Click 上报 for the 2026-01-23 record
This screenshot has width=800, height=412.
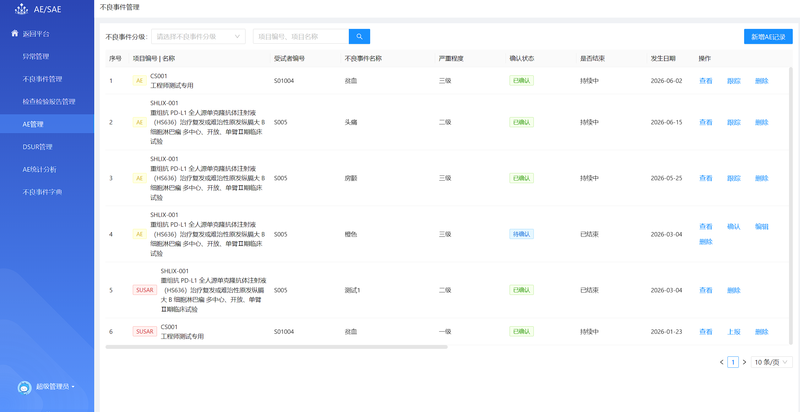click(x=734, y=331)
